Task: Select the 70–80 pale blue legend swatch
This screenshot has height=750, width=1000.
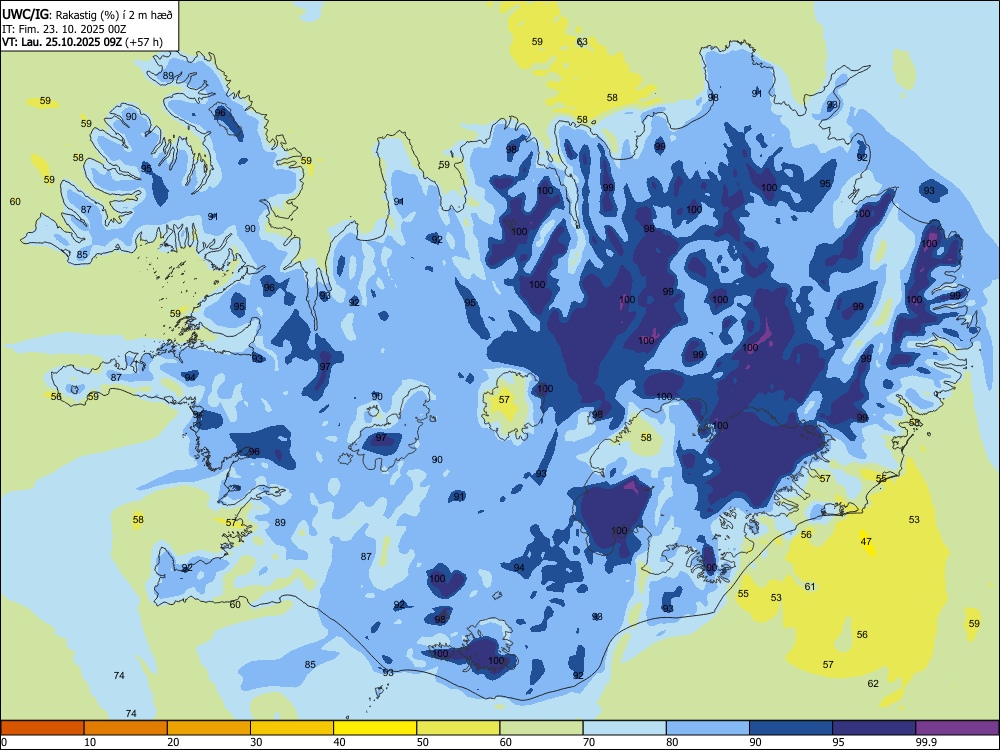Action: pos(624,728)
